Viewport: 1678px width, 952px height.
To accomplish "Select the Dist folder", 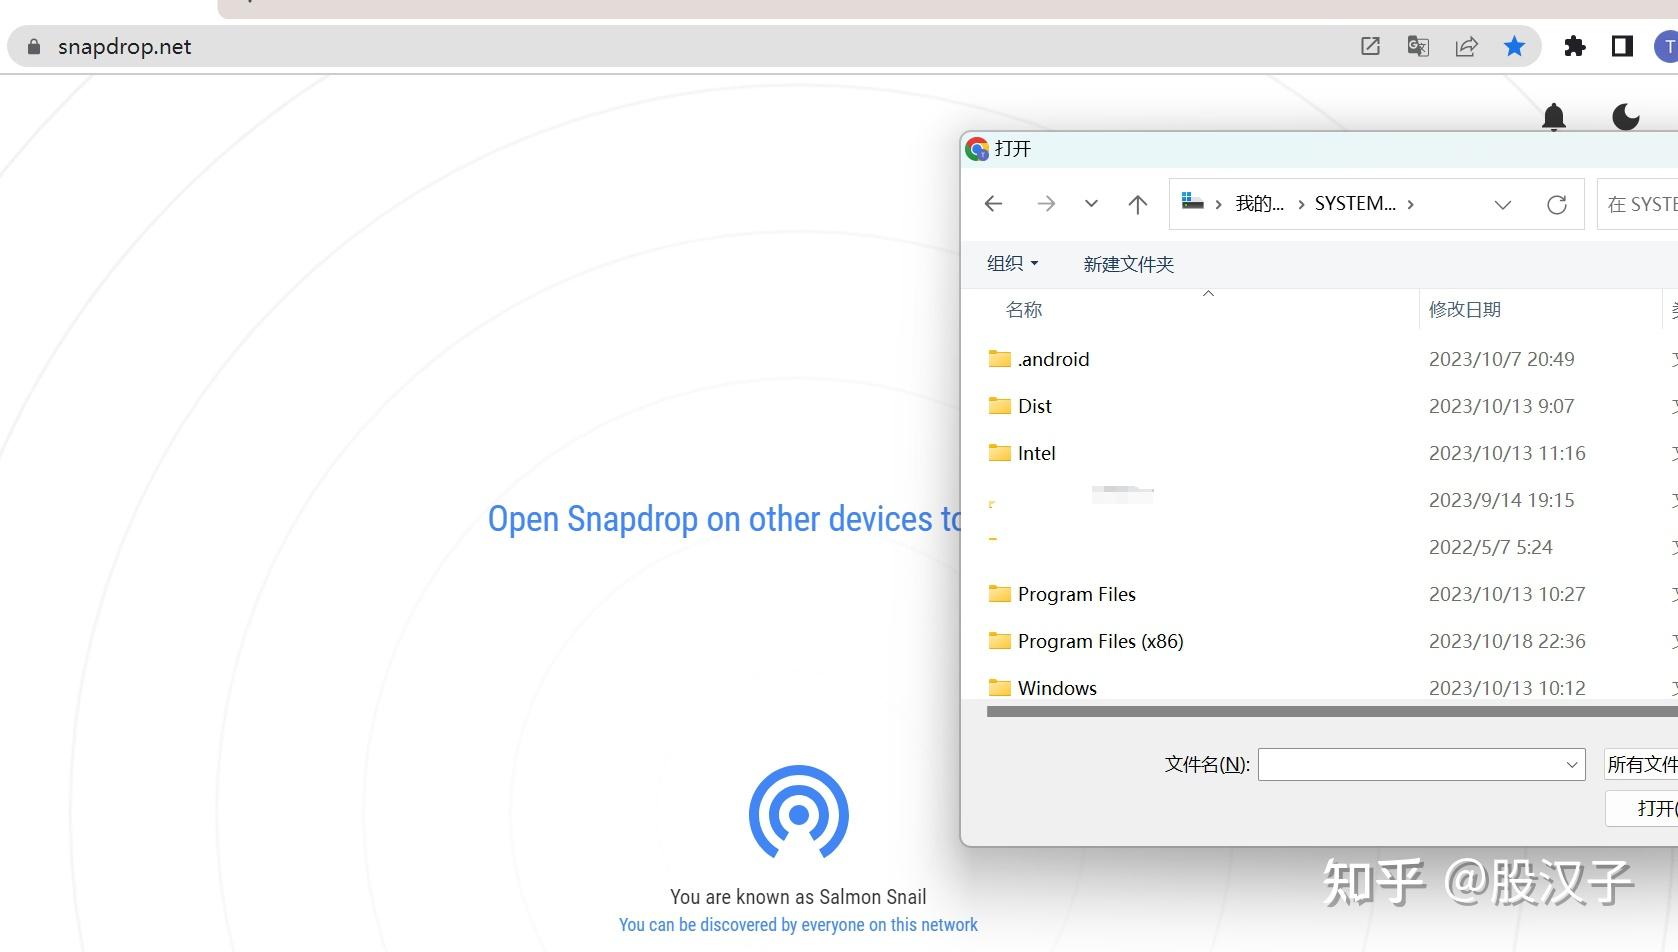I will click(1020, 406).
